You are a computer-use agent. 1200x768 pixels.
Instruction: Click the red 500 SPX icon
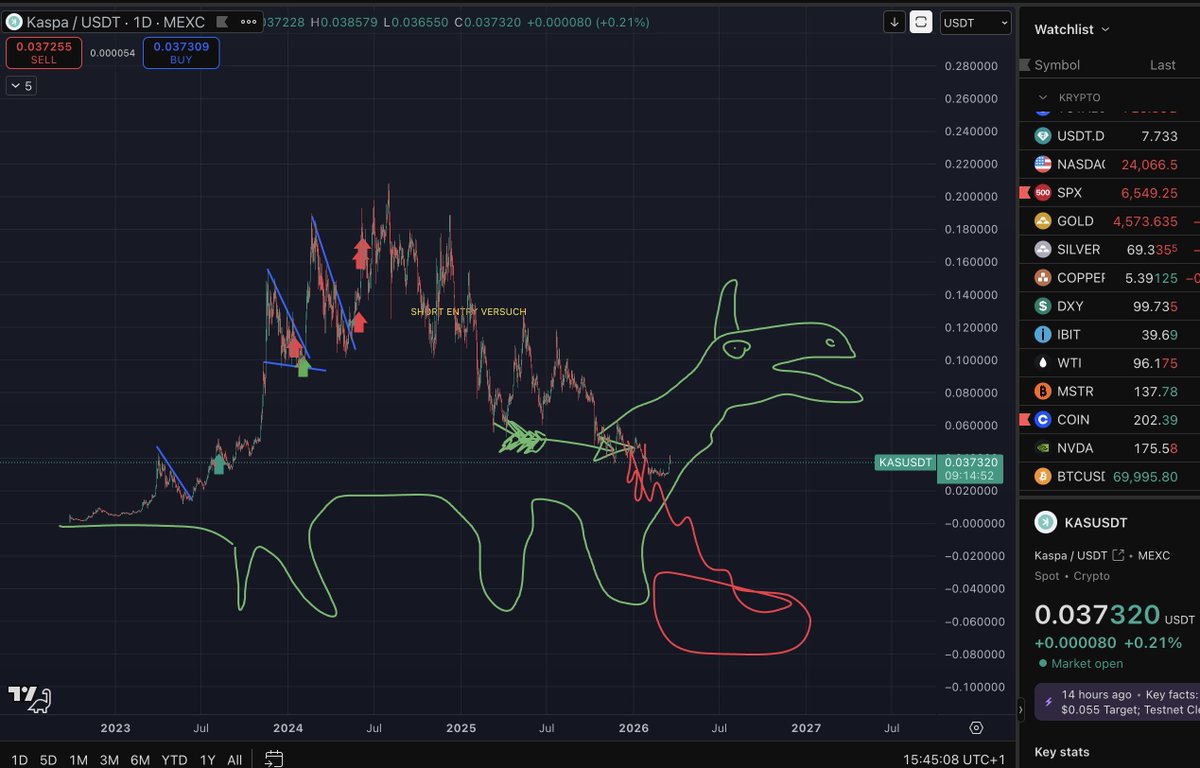(1043, 192)
